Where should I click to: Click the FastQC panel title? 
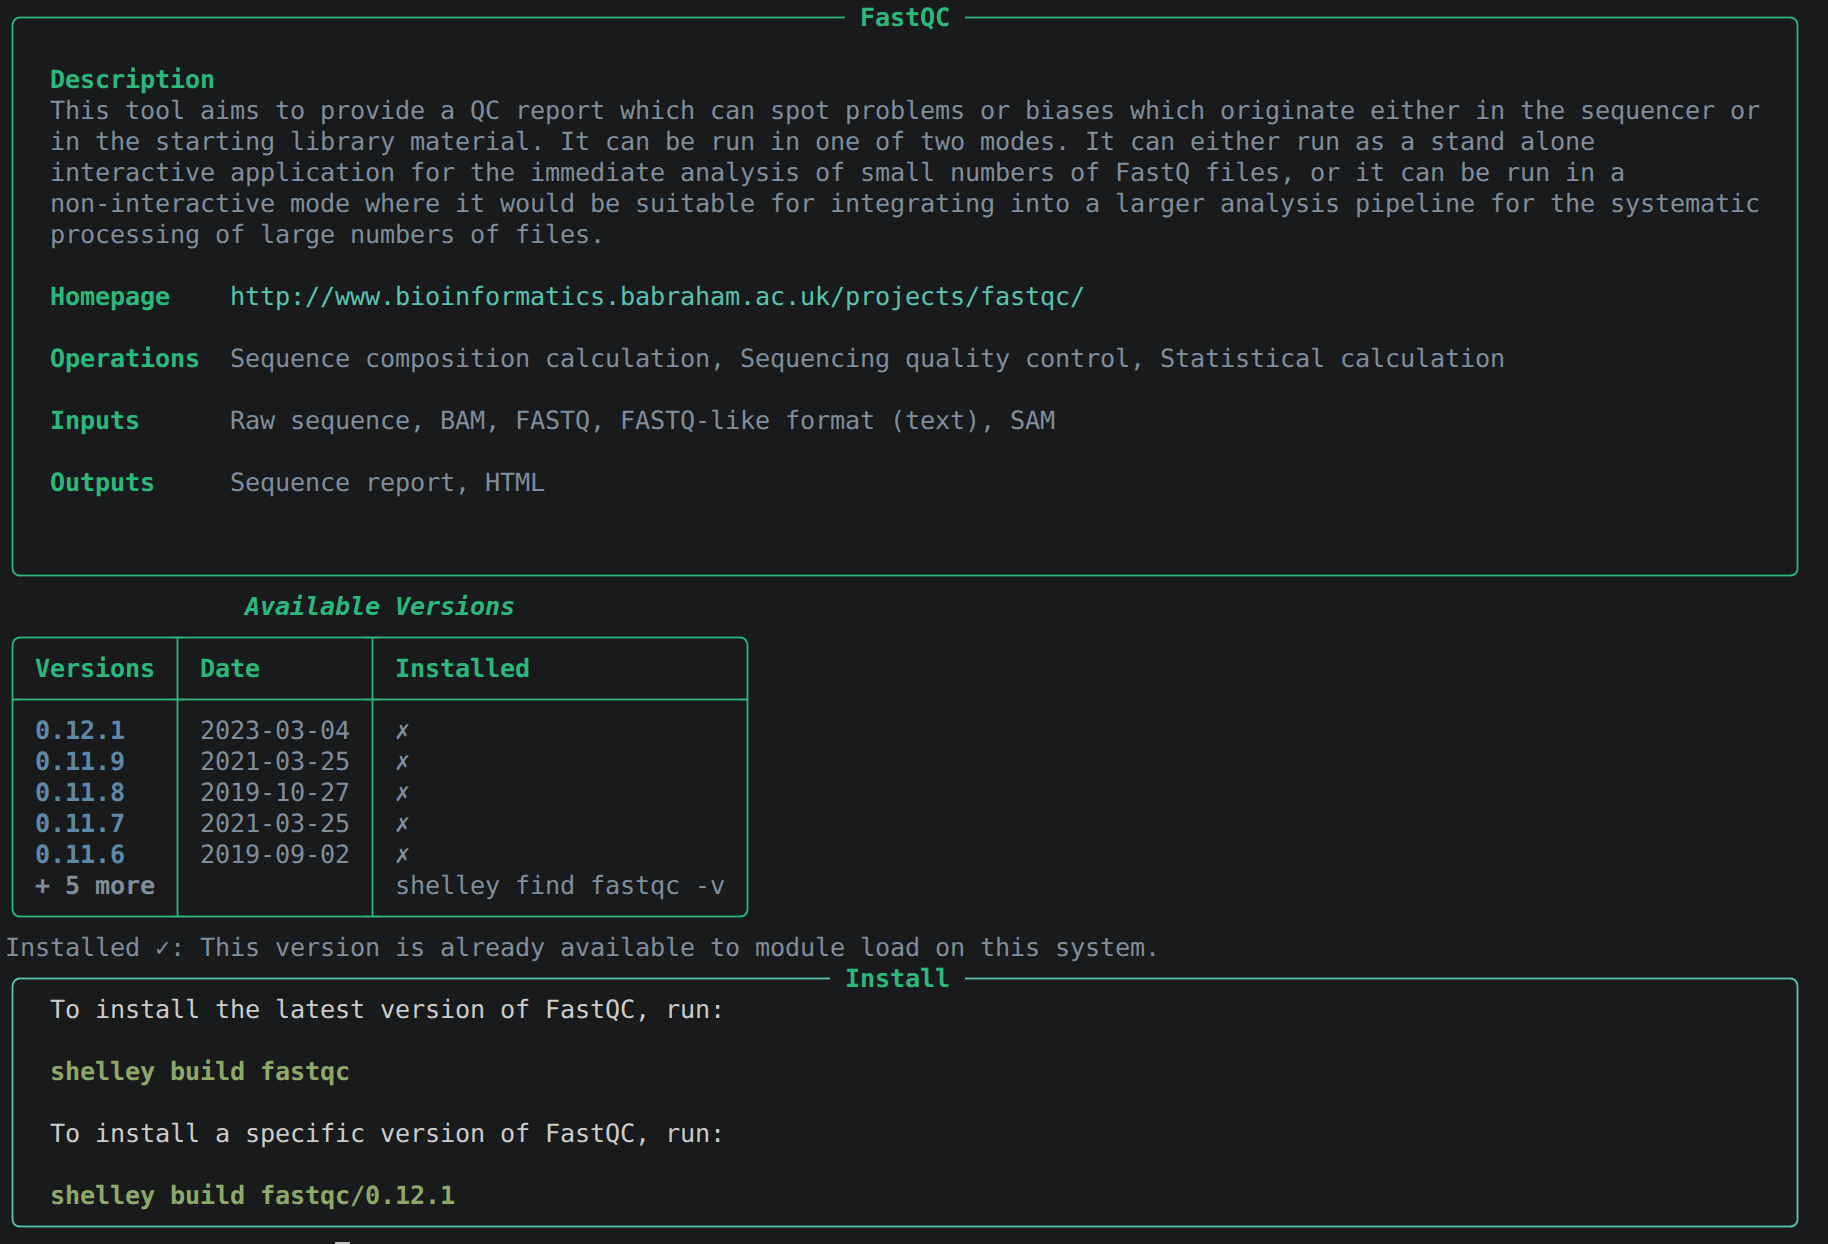pos(905,18)
